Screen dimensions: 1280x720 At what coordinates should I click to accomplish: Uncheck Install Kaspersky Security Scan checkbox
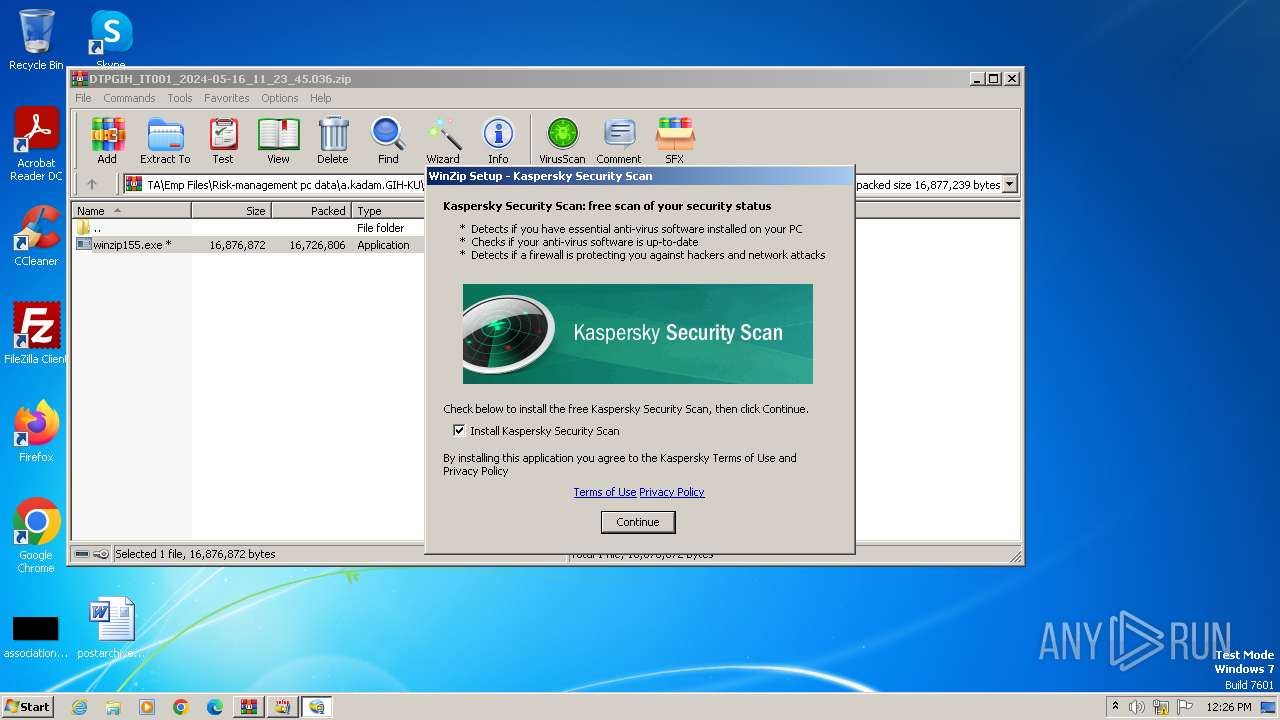coord(459,431)
